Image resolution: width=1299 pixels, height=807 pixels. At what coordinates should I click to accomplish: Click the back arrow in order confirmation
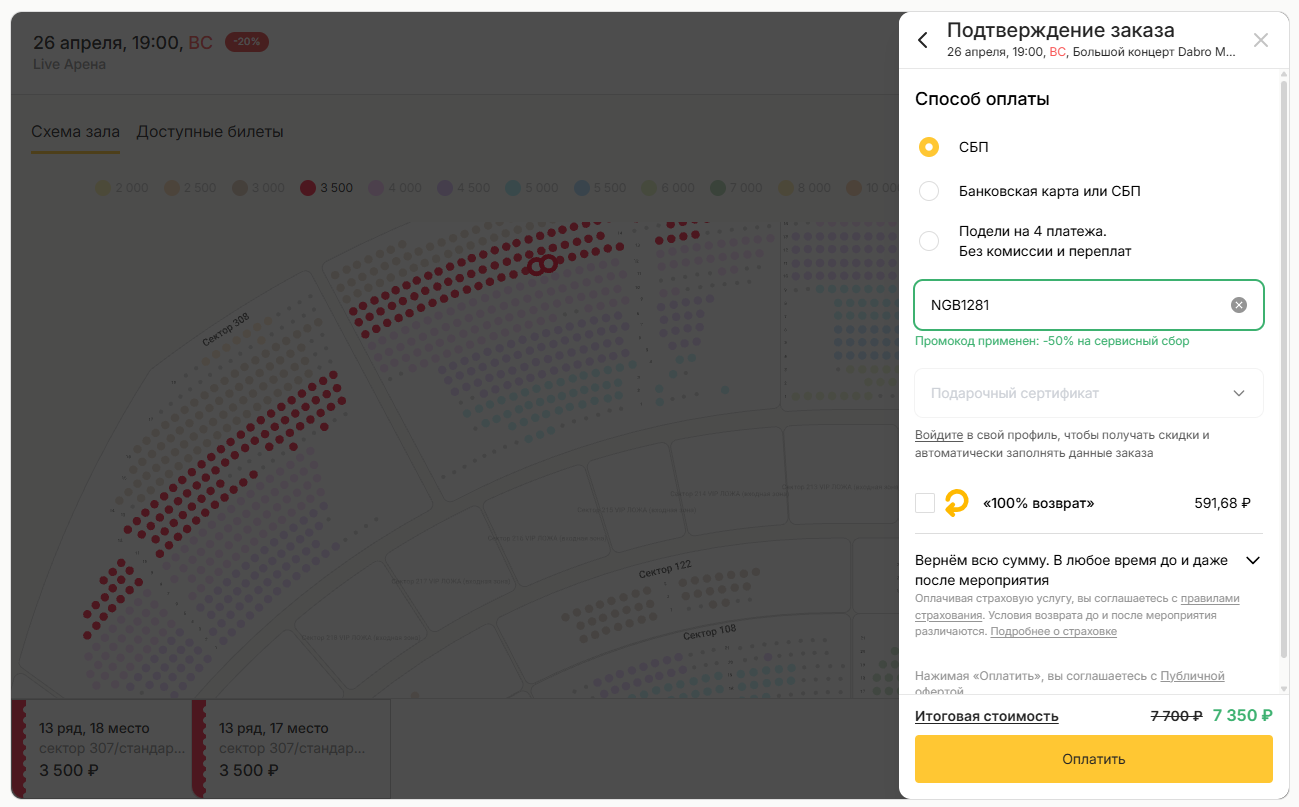click(923, 40)
